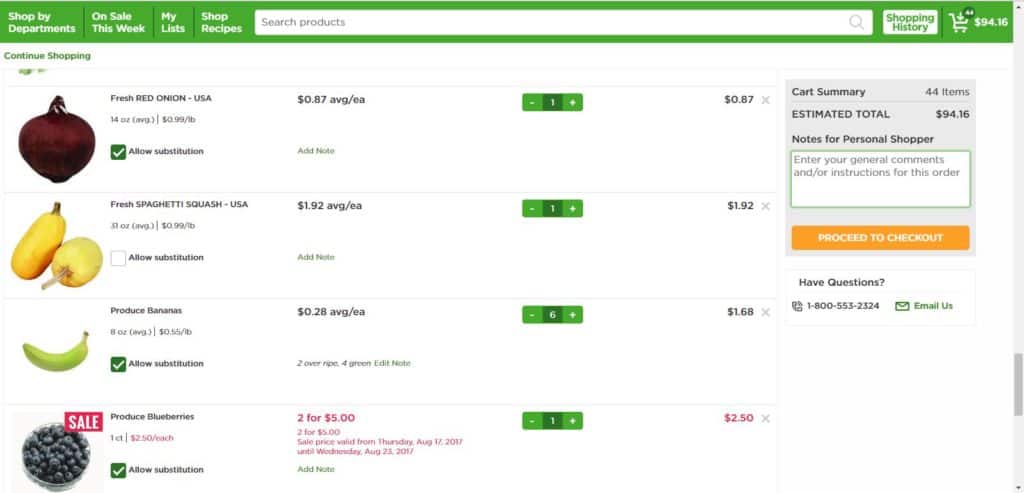The width and height of the screenshot is (1024, 493).
Task: Click the phone icon beside 1-800-553-2324
Action: click(x=797, y=306)
